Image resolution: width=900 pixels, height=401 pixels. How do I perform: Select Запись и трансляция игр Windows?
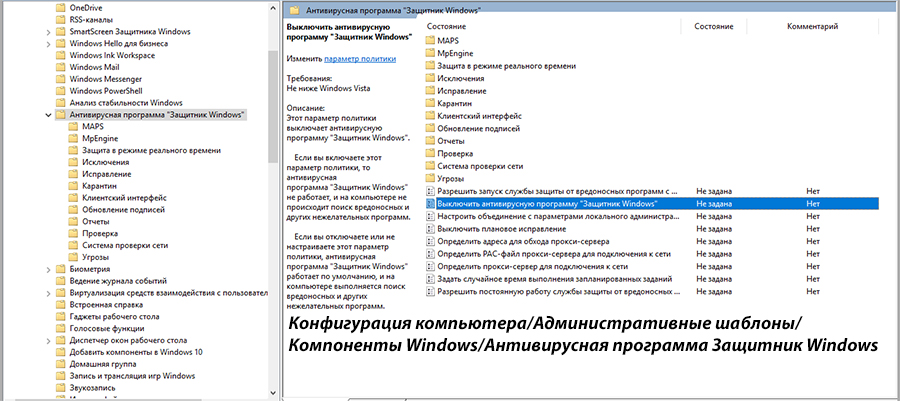coord(132,376)
